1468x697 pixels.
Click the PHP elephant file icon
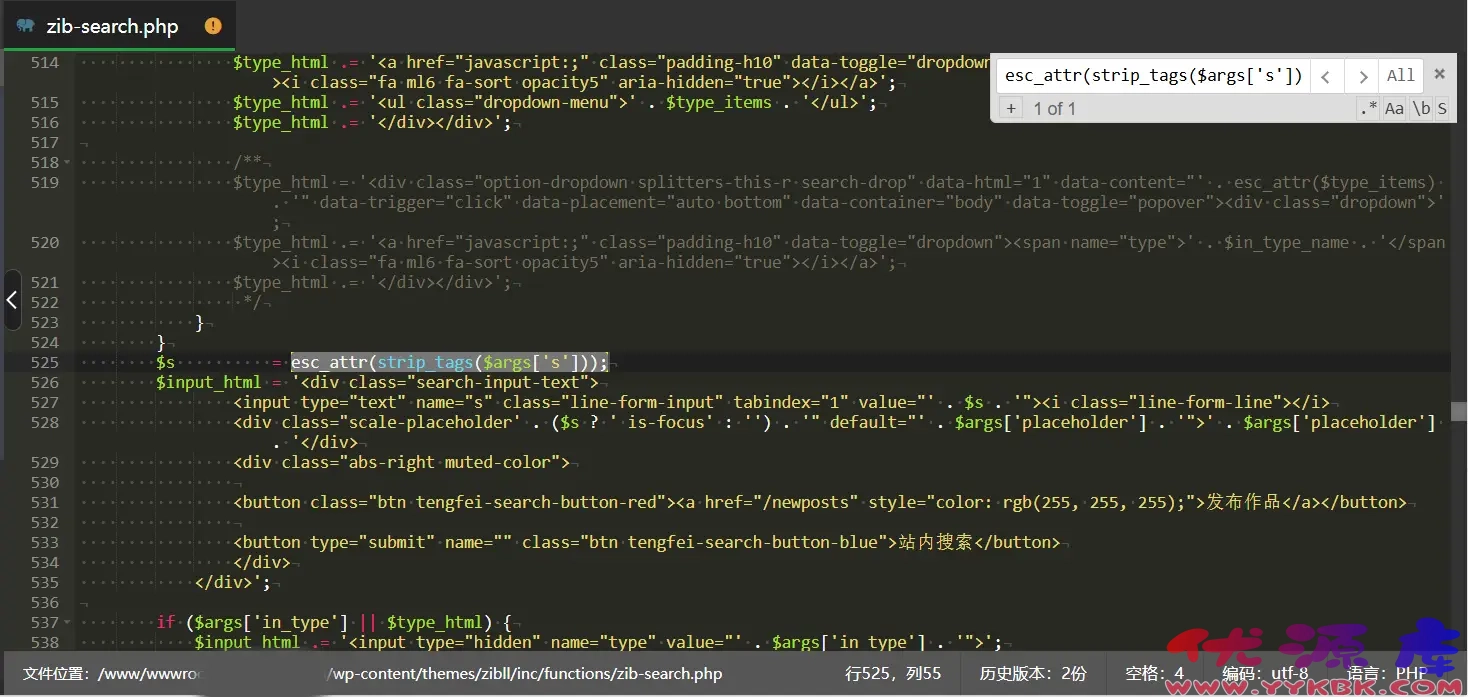point(26,27)
